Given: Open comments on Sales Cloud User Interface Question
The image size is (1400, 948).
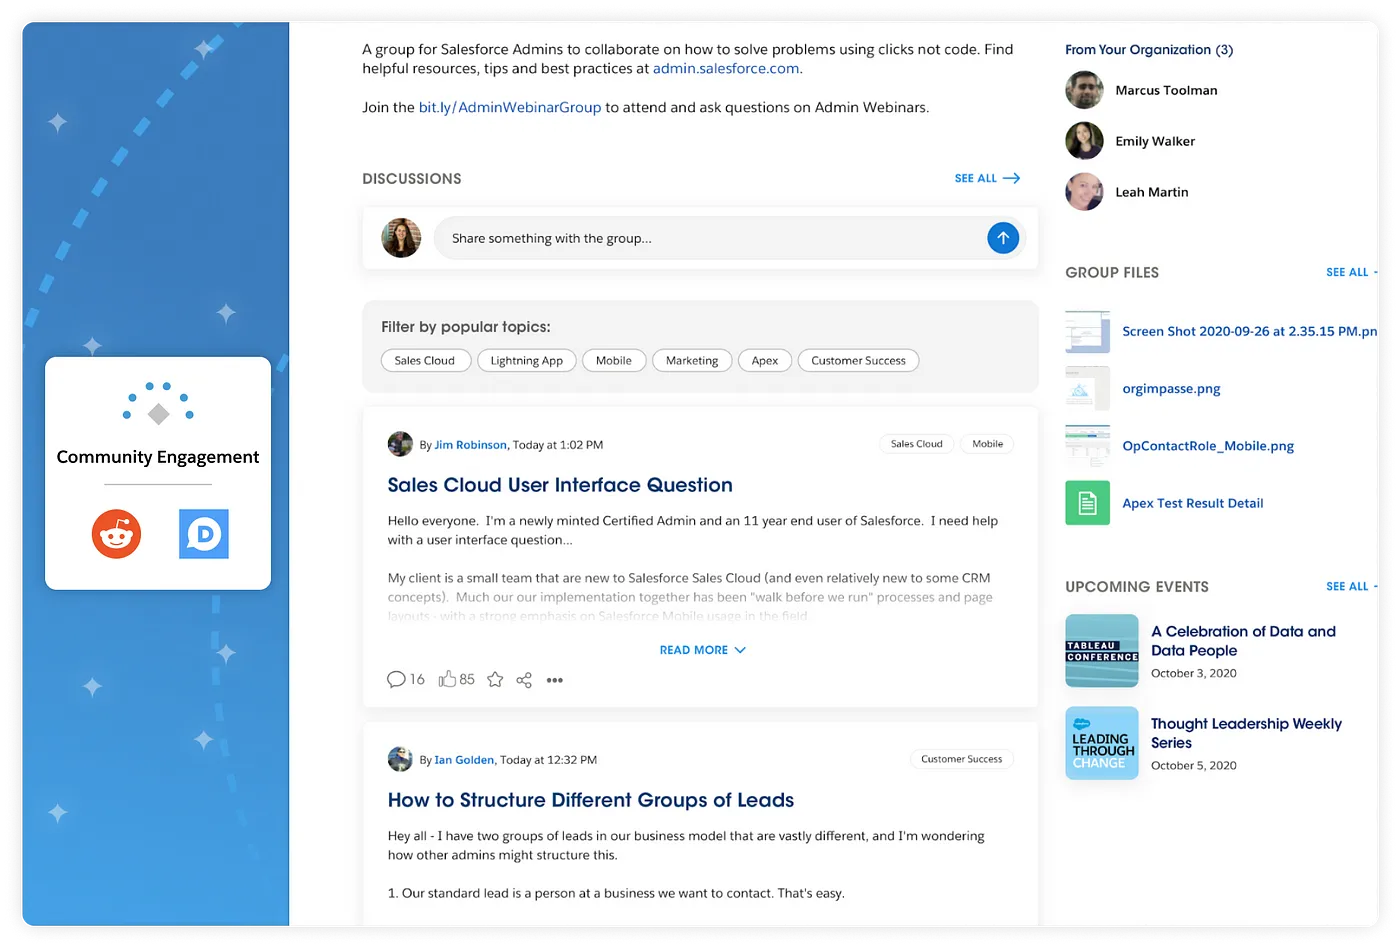Looking at the screenshot, I should (x=406, y=680).
